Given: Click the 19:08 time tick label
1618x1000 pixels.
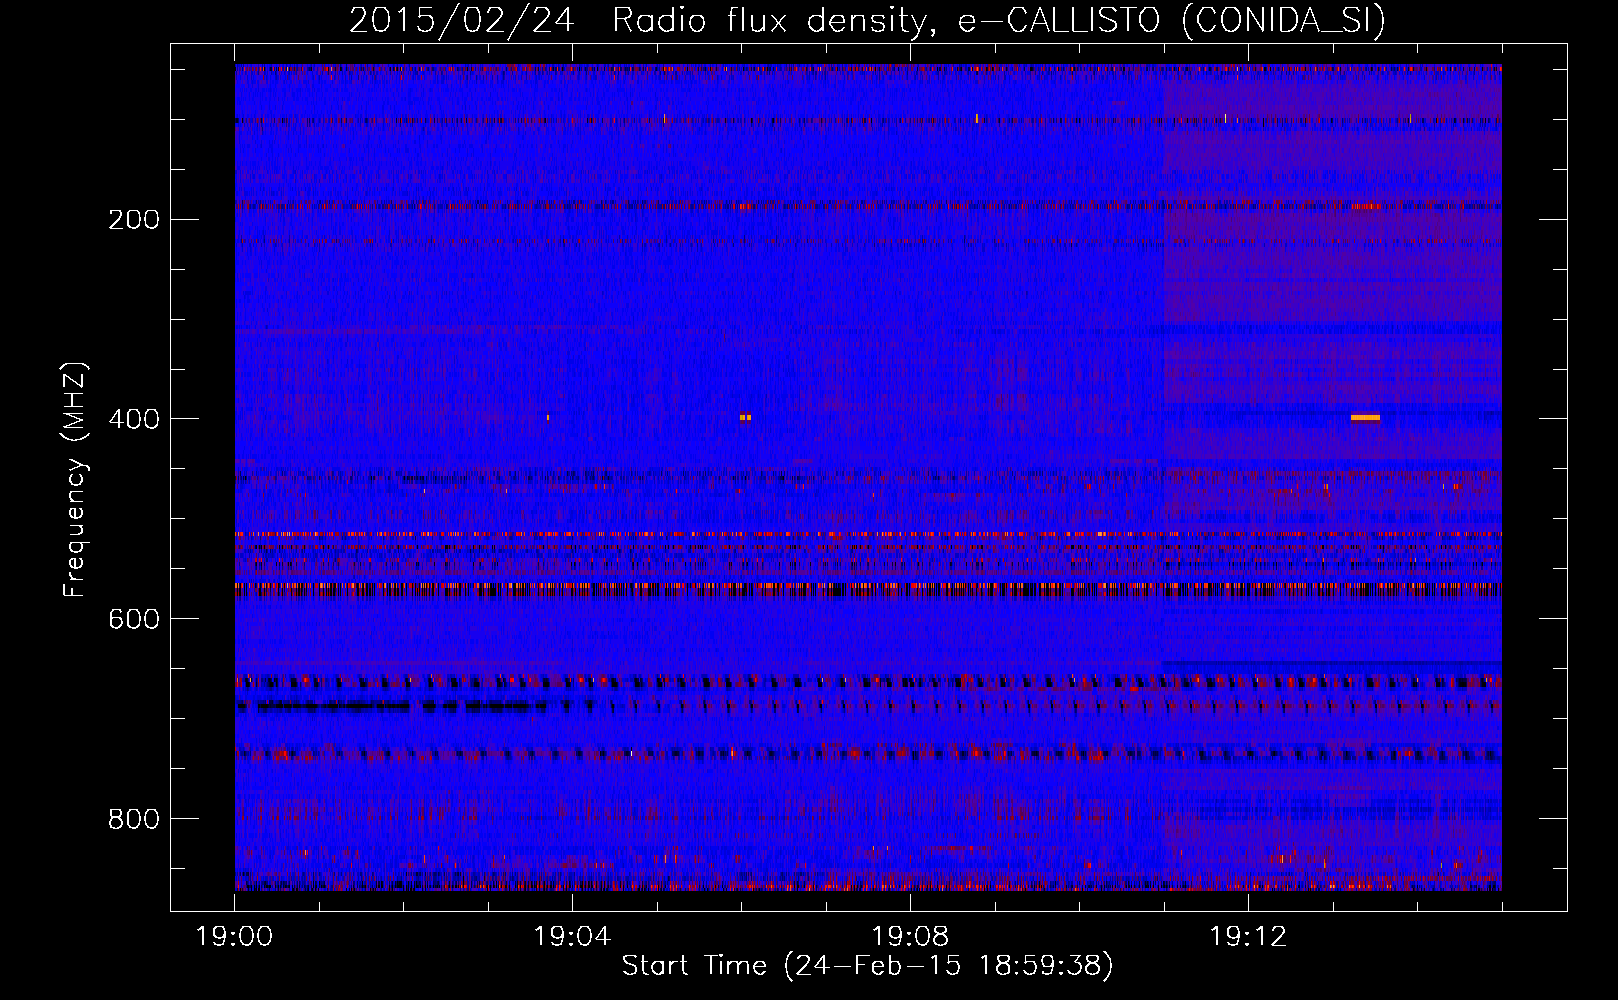Looking at the screenshot, I should (x=910, y=937).
